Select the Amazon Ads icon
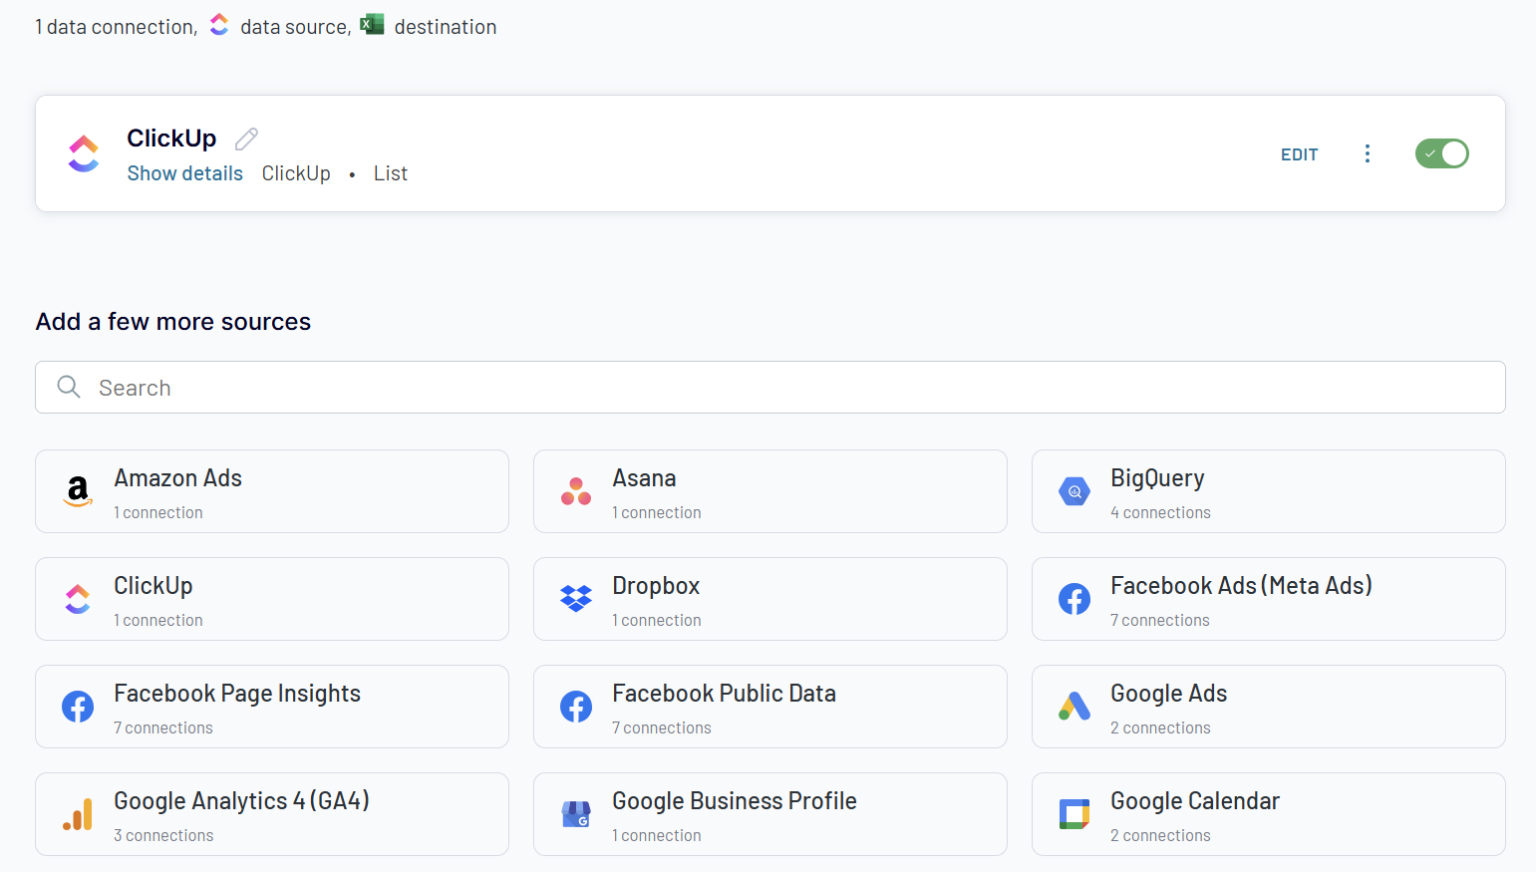The image size is (1536, 872). click(x=78, y=491)
